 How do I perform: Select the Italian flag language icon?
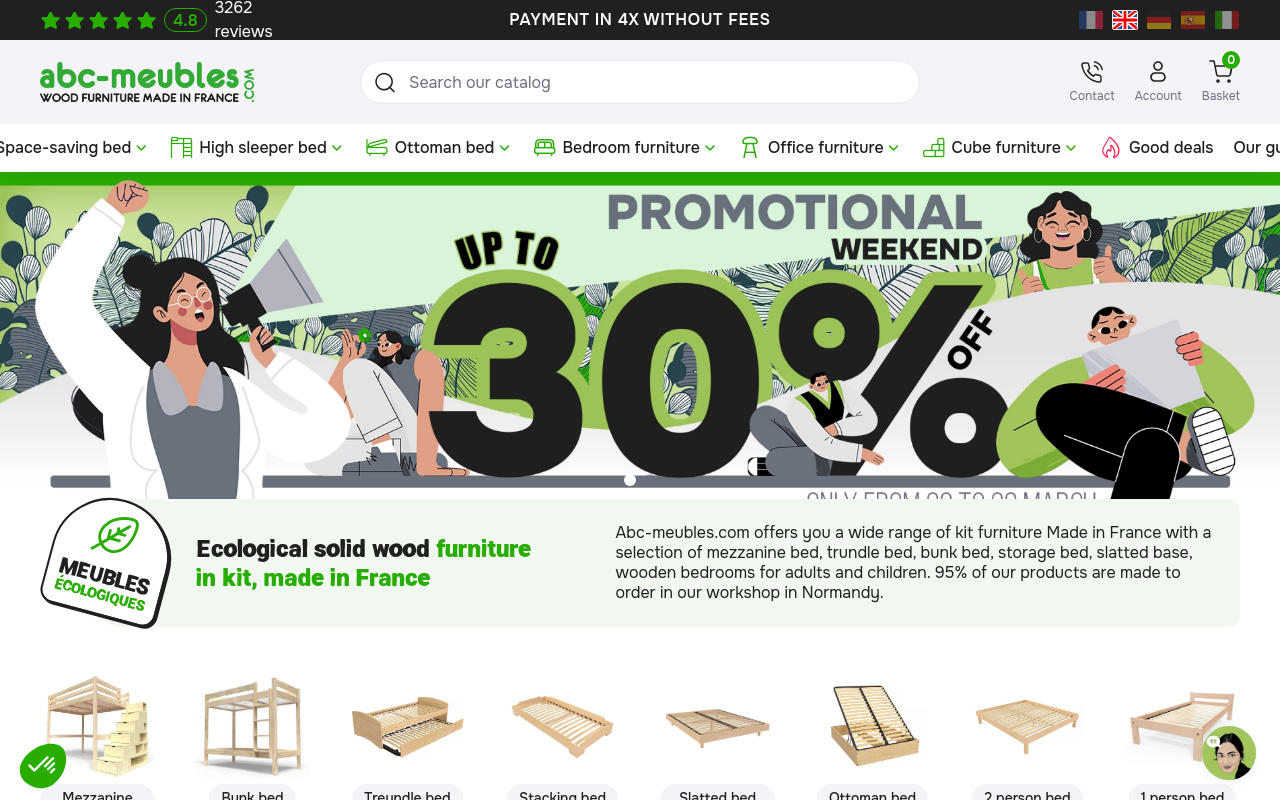click(1227, 20)
